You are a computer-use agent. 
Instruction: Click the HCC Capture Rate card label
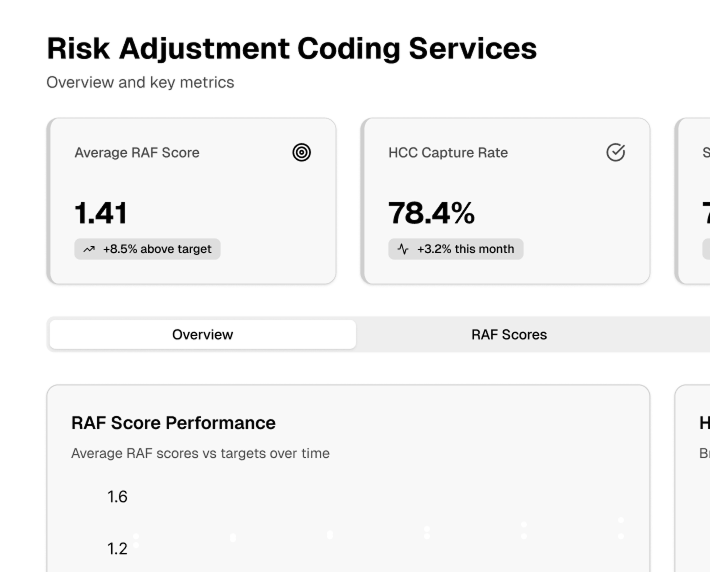448,153
